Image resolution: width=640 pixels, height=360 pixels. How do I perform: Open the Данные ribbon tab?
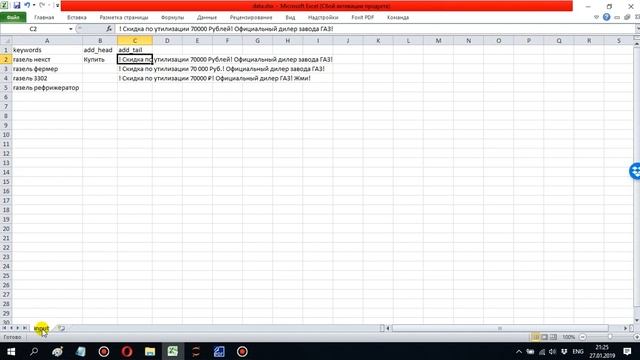pyautogui.click(x=207, y=18)
